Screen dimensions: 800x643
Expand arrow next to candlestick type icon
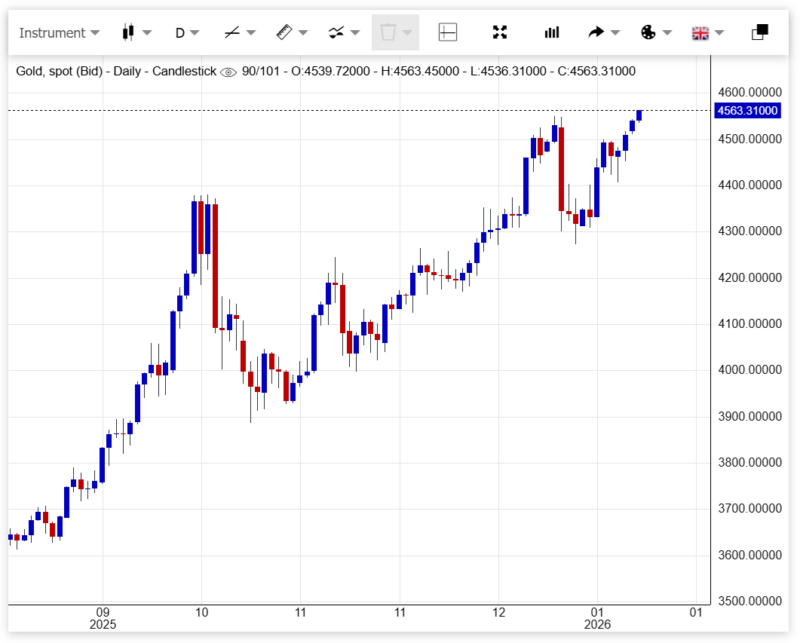147,32
